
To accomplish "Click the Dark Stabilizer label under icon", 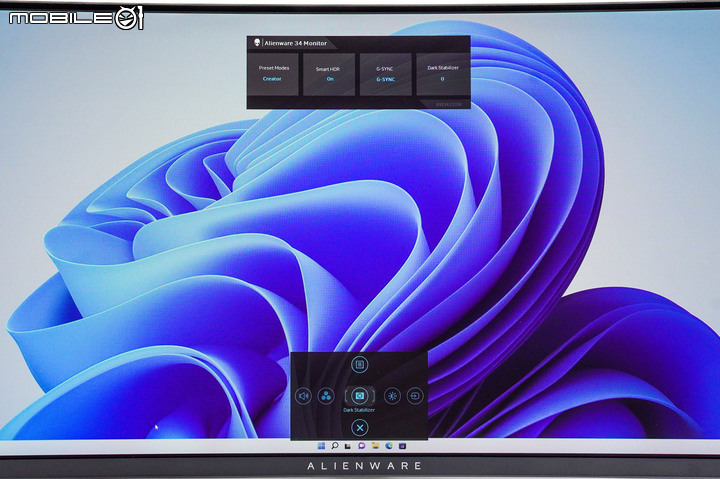I will tap(359, 410).
